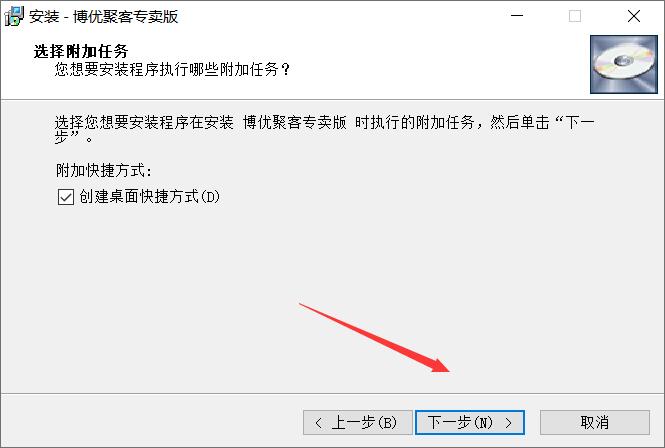
Task: Click the CD disc image in the header
Action: [x=623, y=64]
